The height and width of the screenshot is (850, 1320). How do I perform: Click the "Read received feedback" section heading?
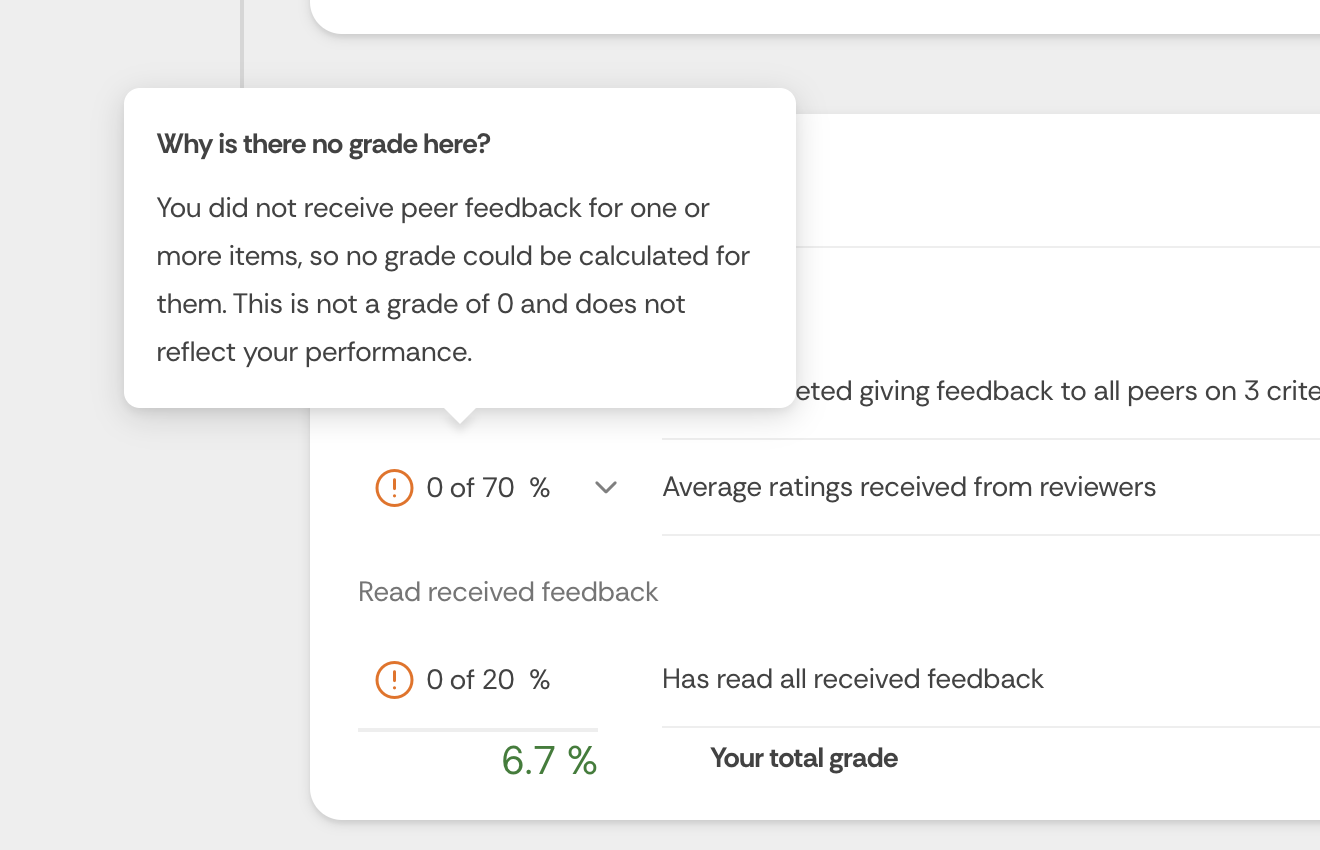tap(508, 592)
